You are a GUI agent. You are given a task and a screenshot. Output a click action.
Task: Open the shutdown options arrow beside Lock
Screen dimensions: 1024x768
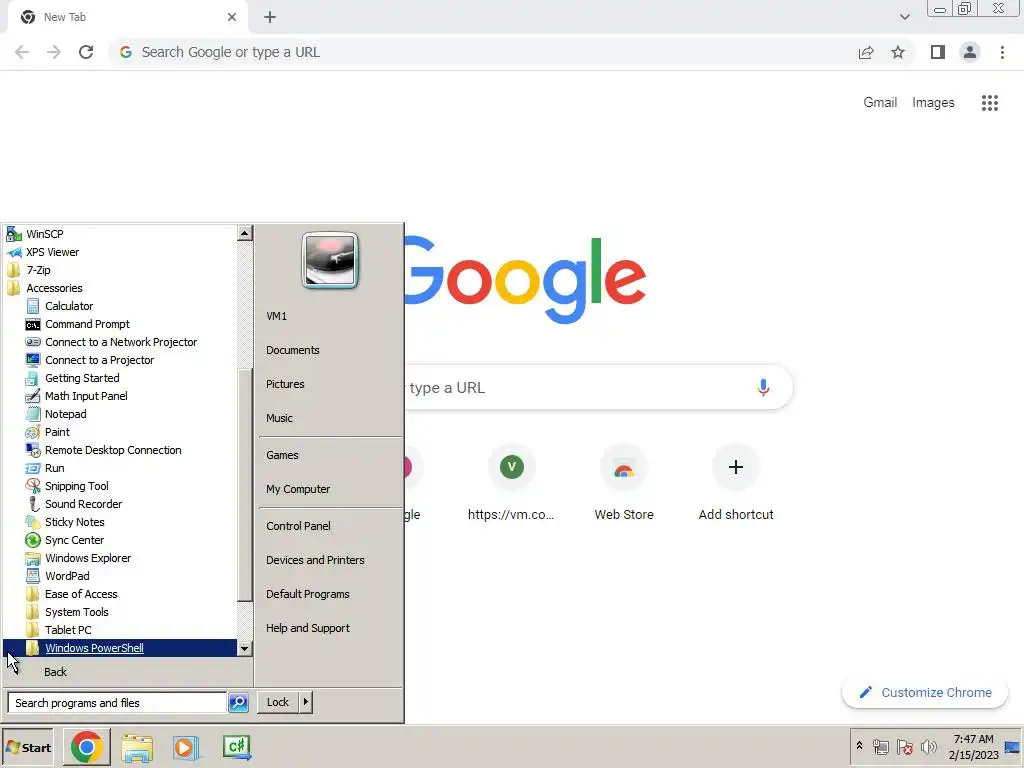tap(306, 702)
